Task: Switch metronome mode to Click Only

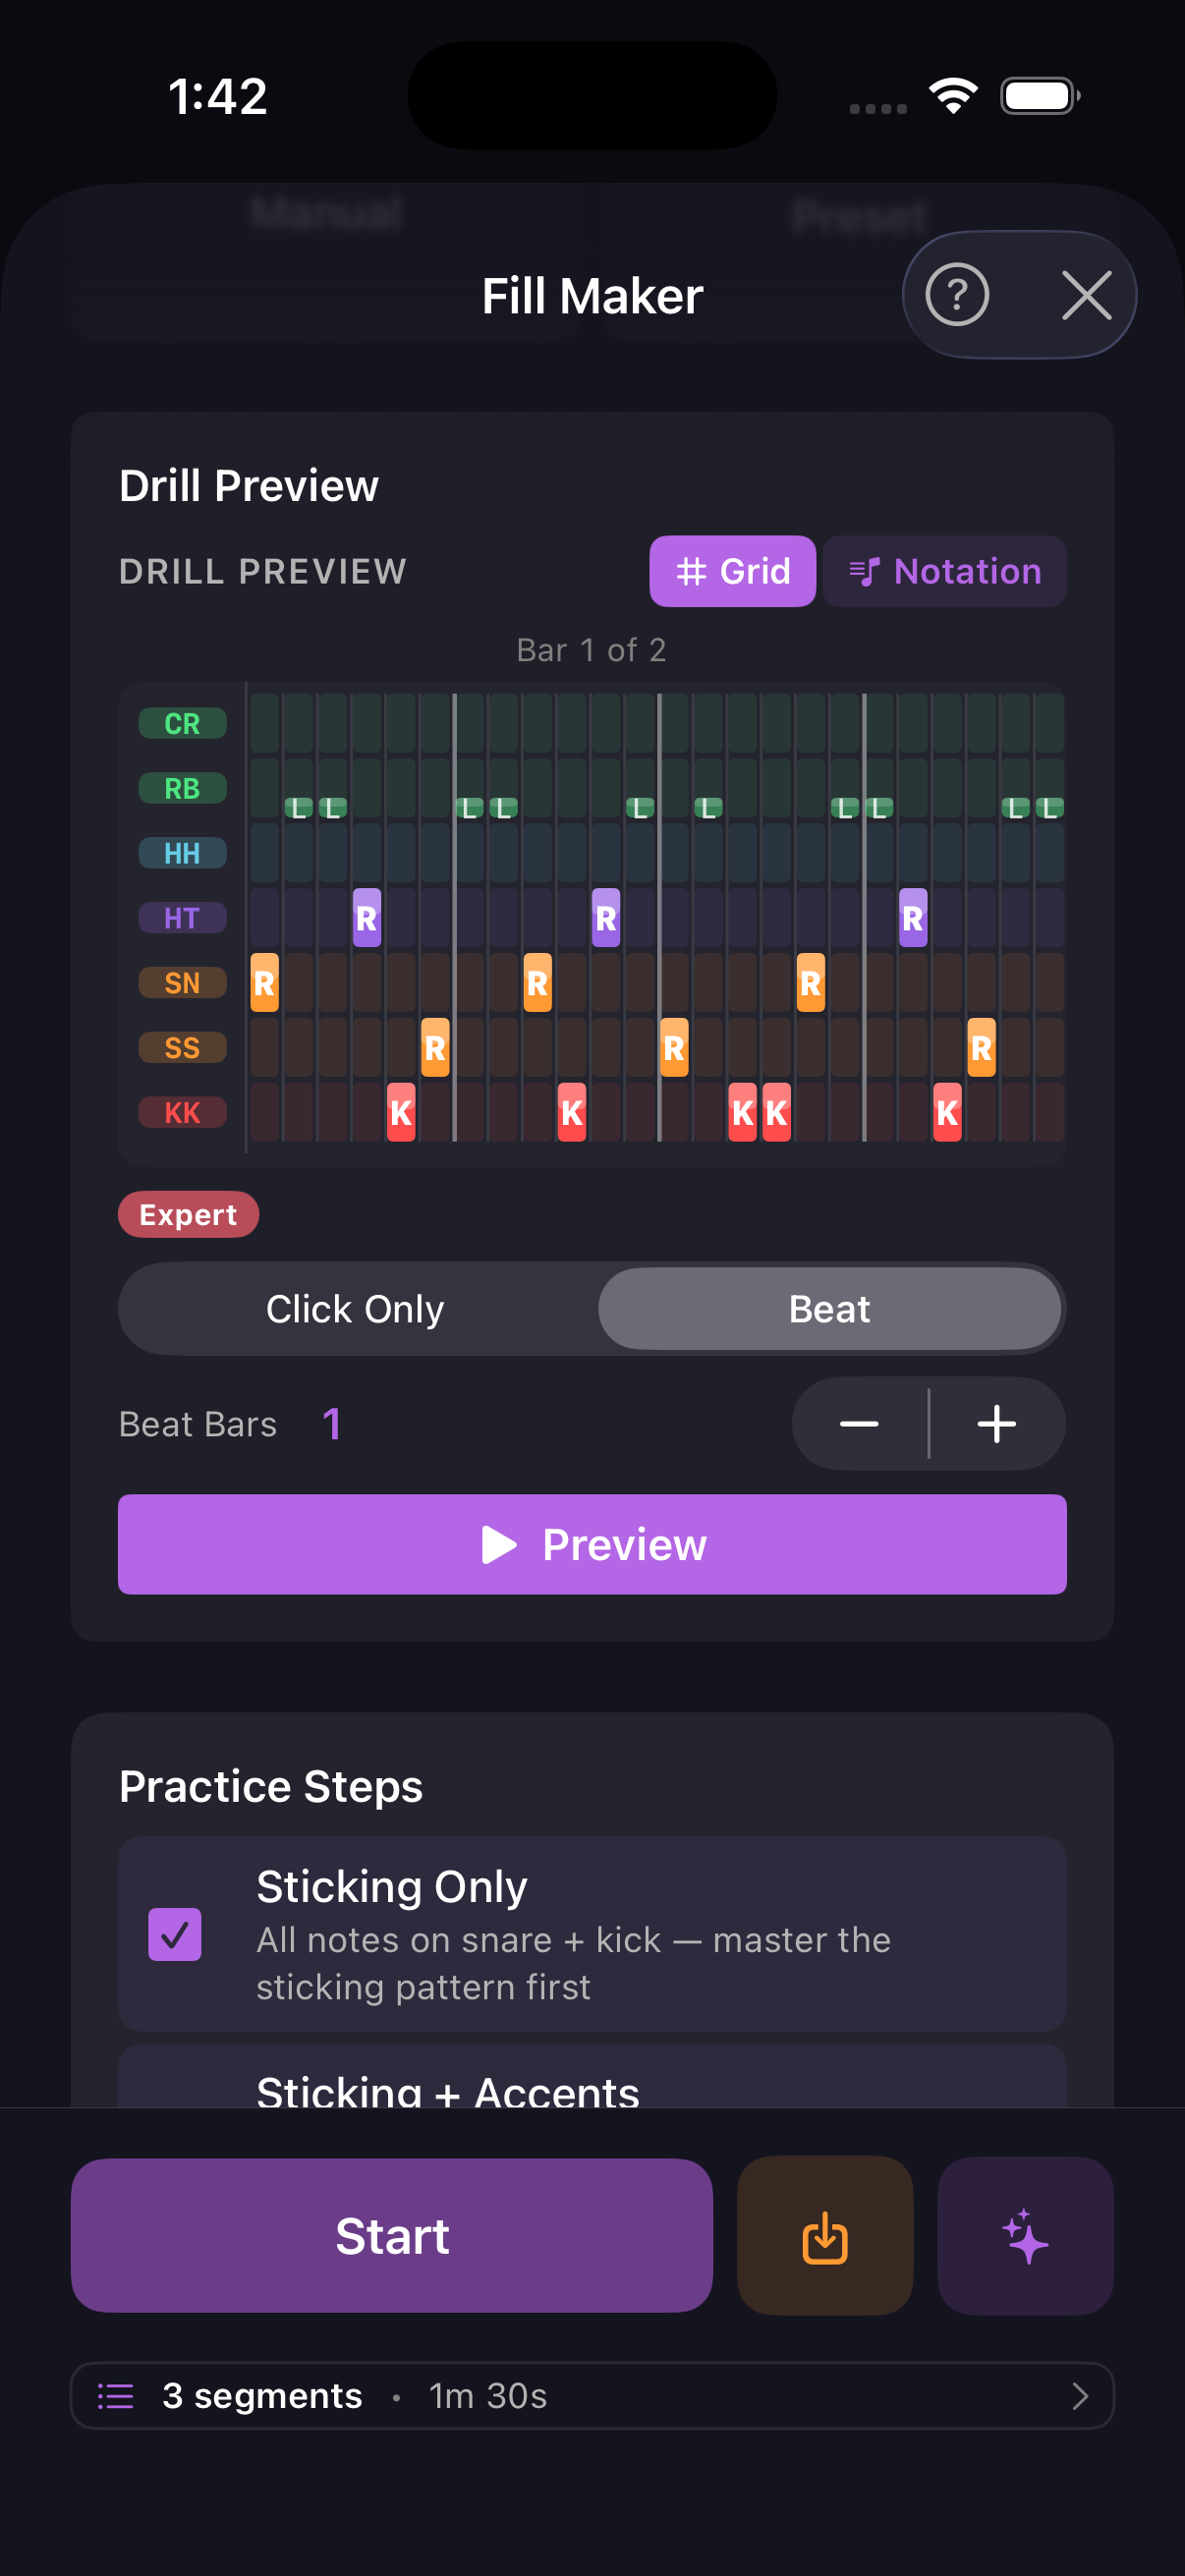Action: click(x=355, y=1309)
